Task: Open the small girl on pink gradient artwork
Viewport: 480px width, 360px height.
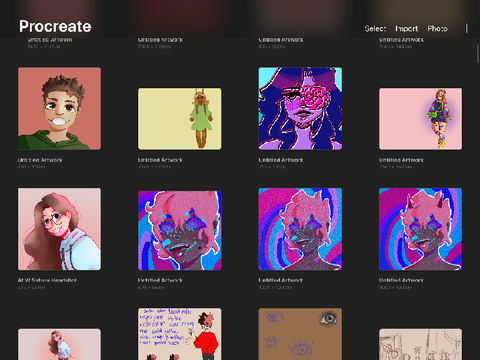Action: [59, 344]
